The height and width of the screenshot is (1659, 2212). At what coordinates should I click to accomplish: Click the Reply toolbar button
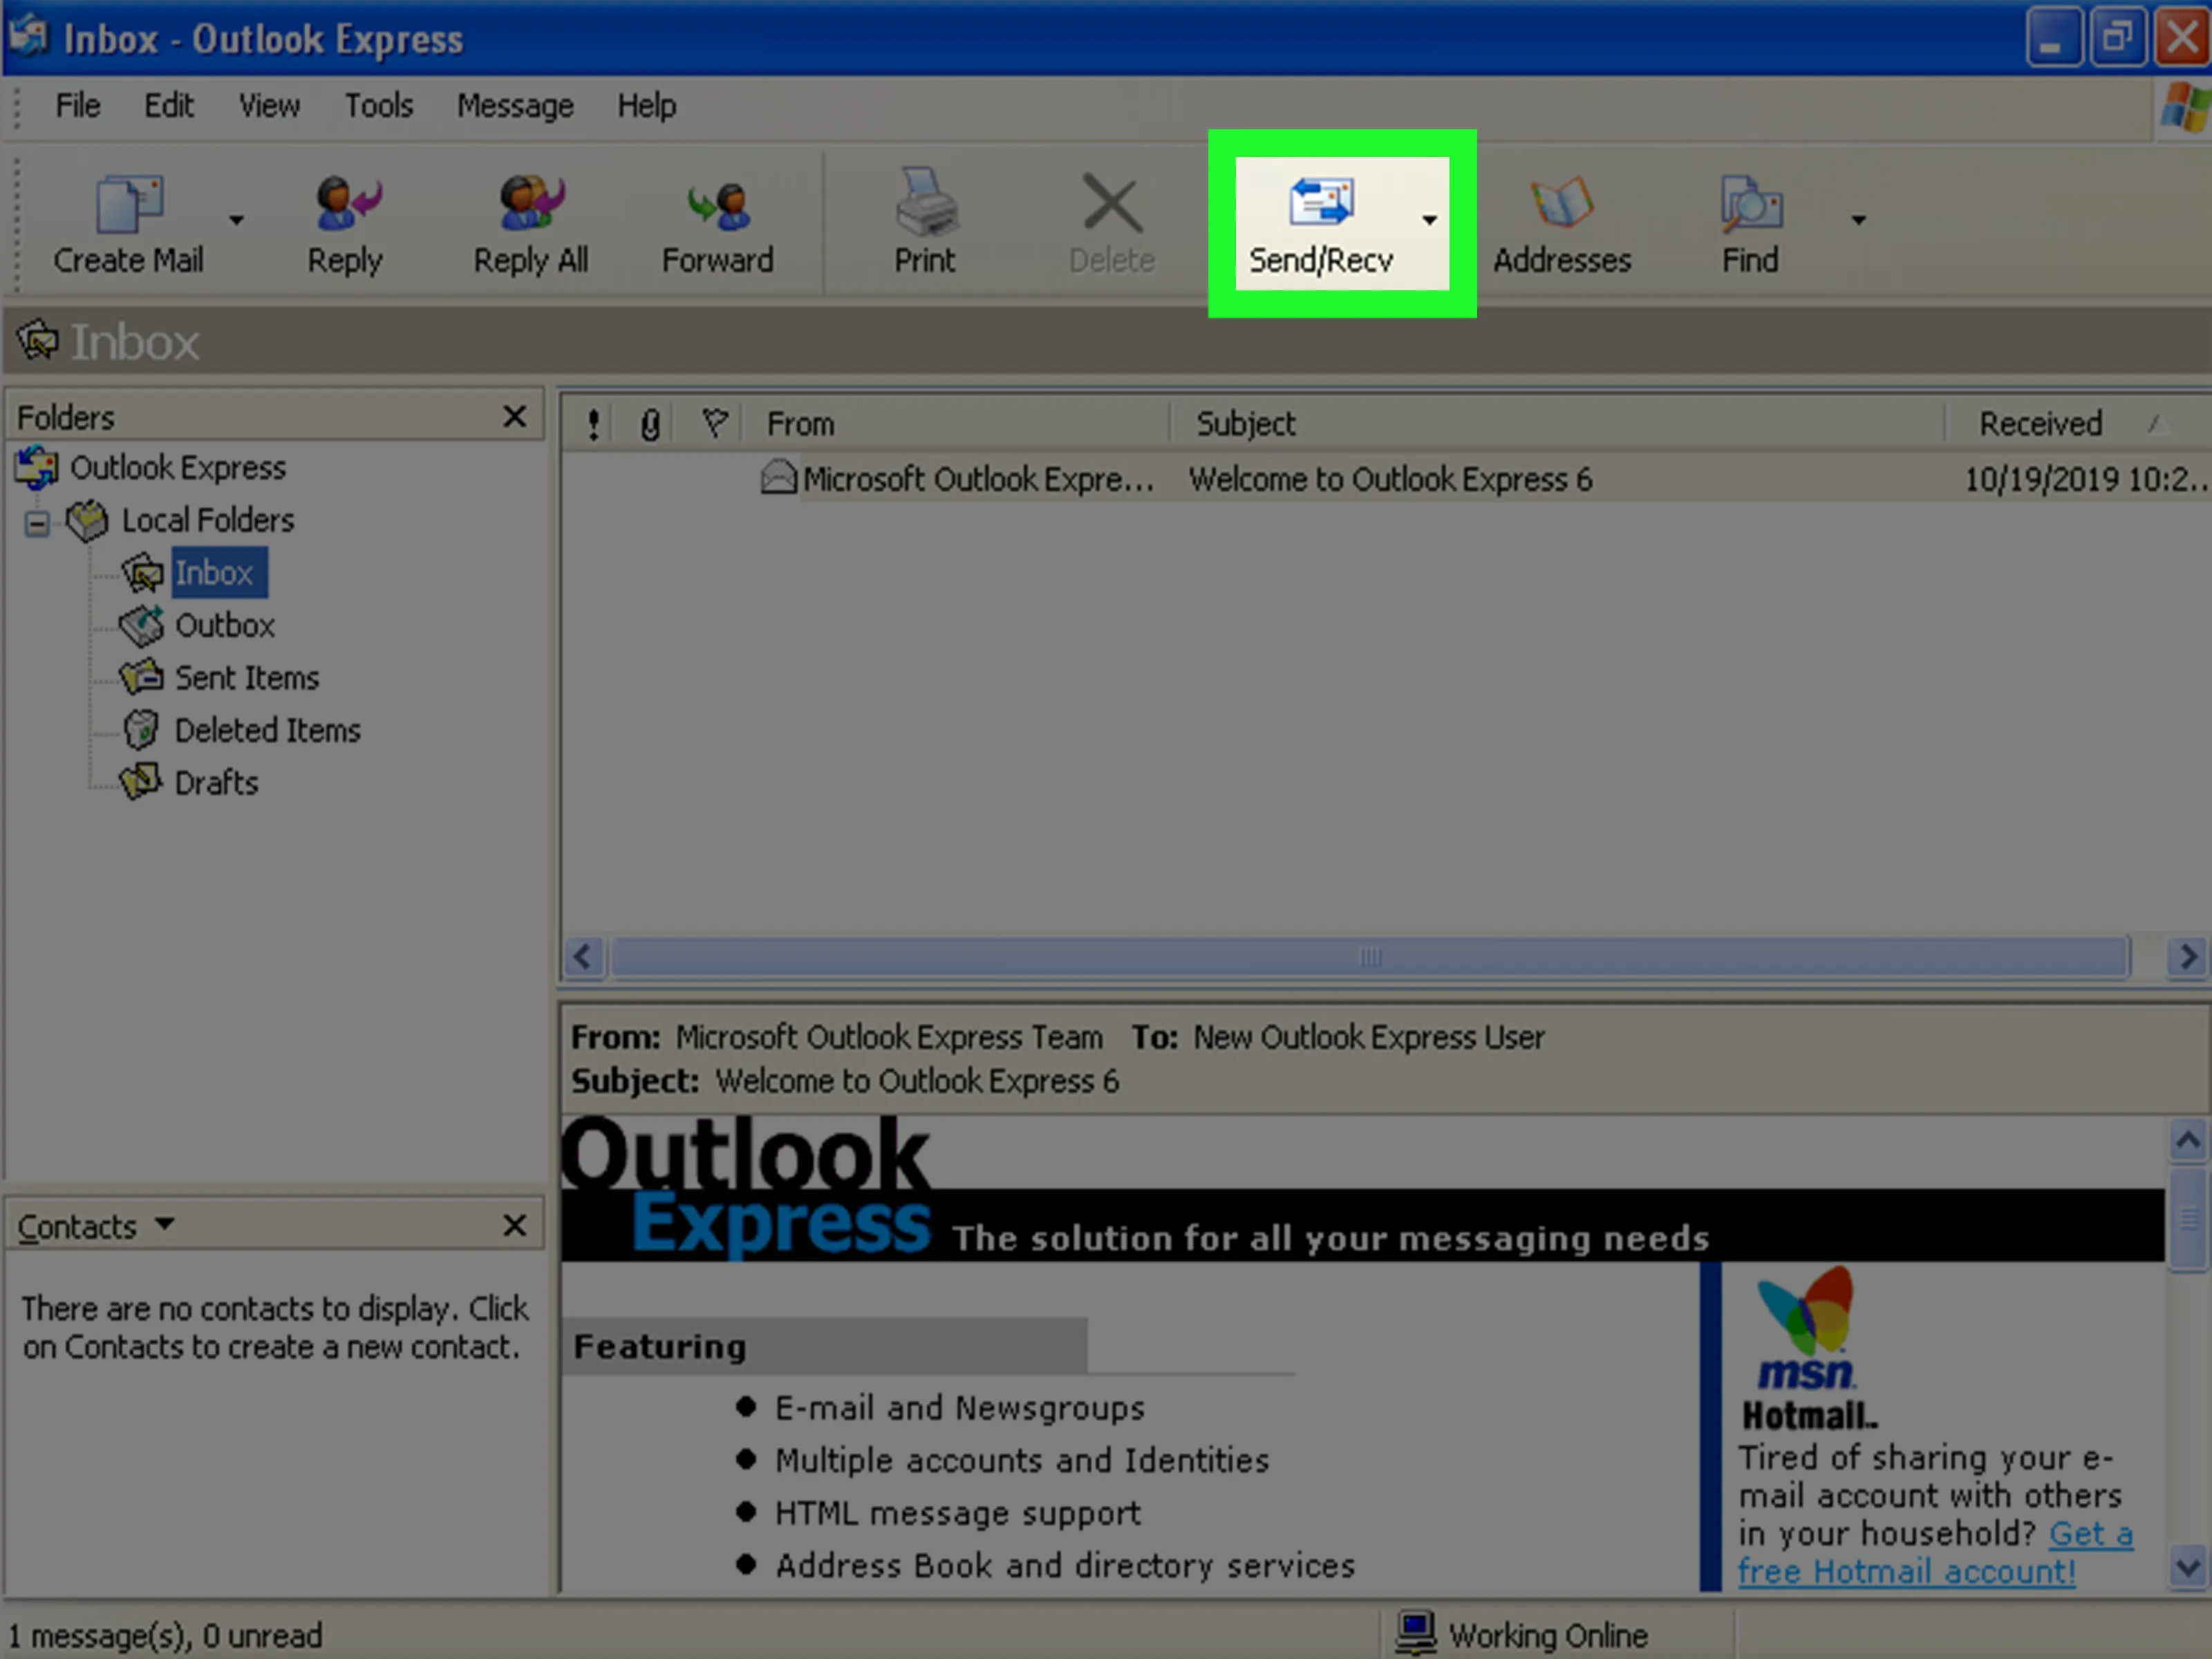point(345,224)
